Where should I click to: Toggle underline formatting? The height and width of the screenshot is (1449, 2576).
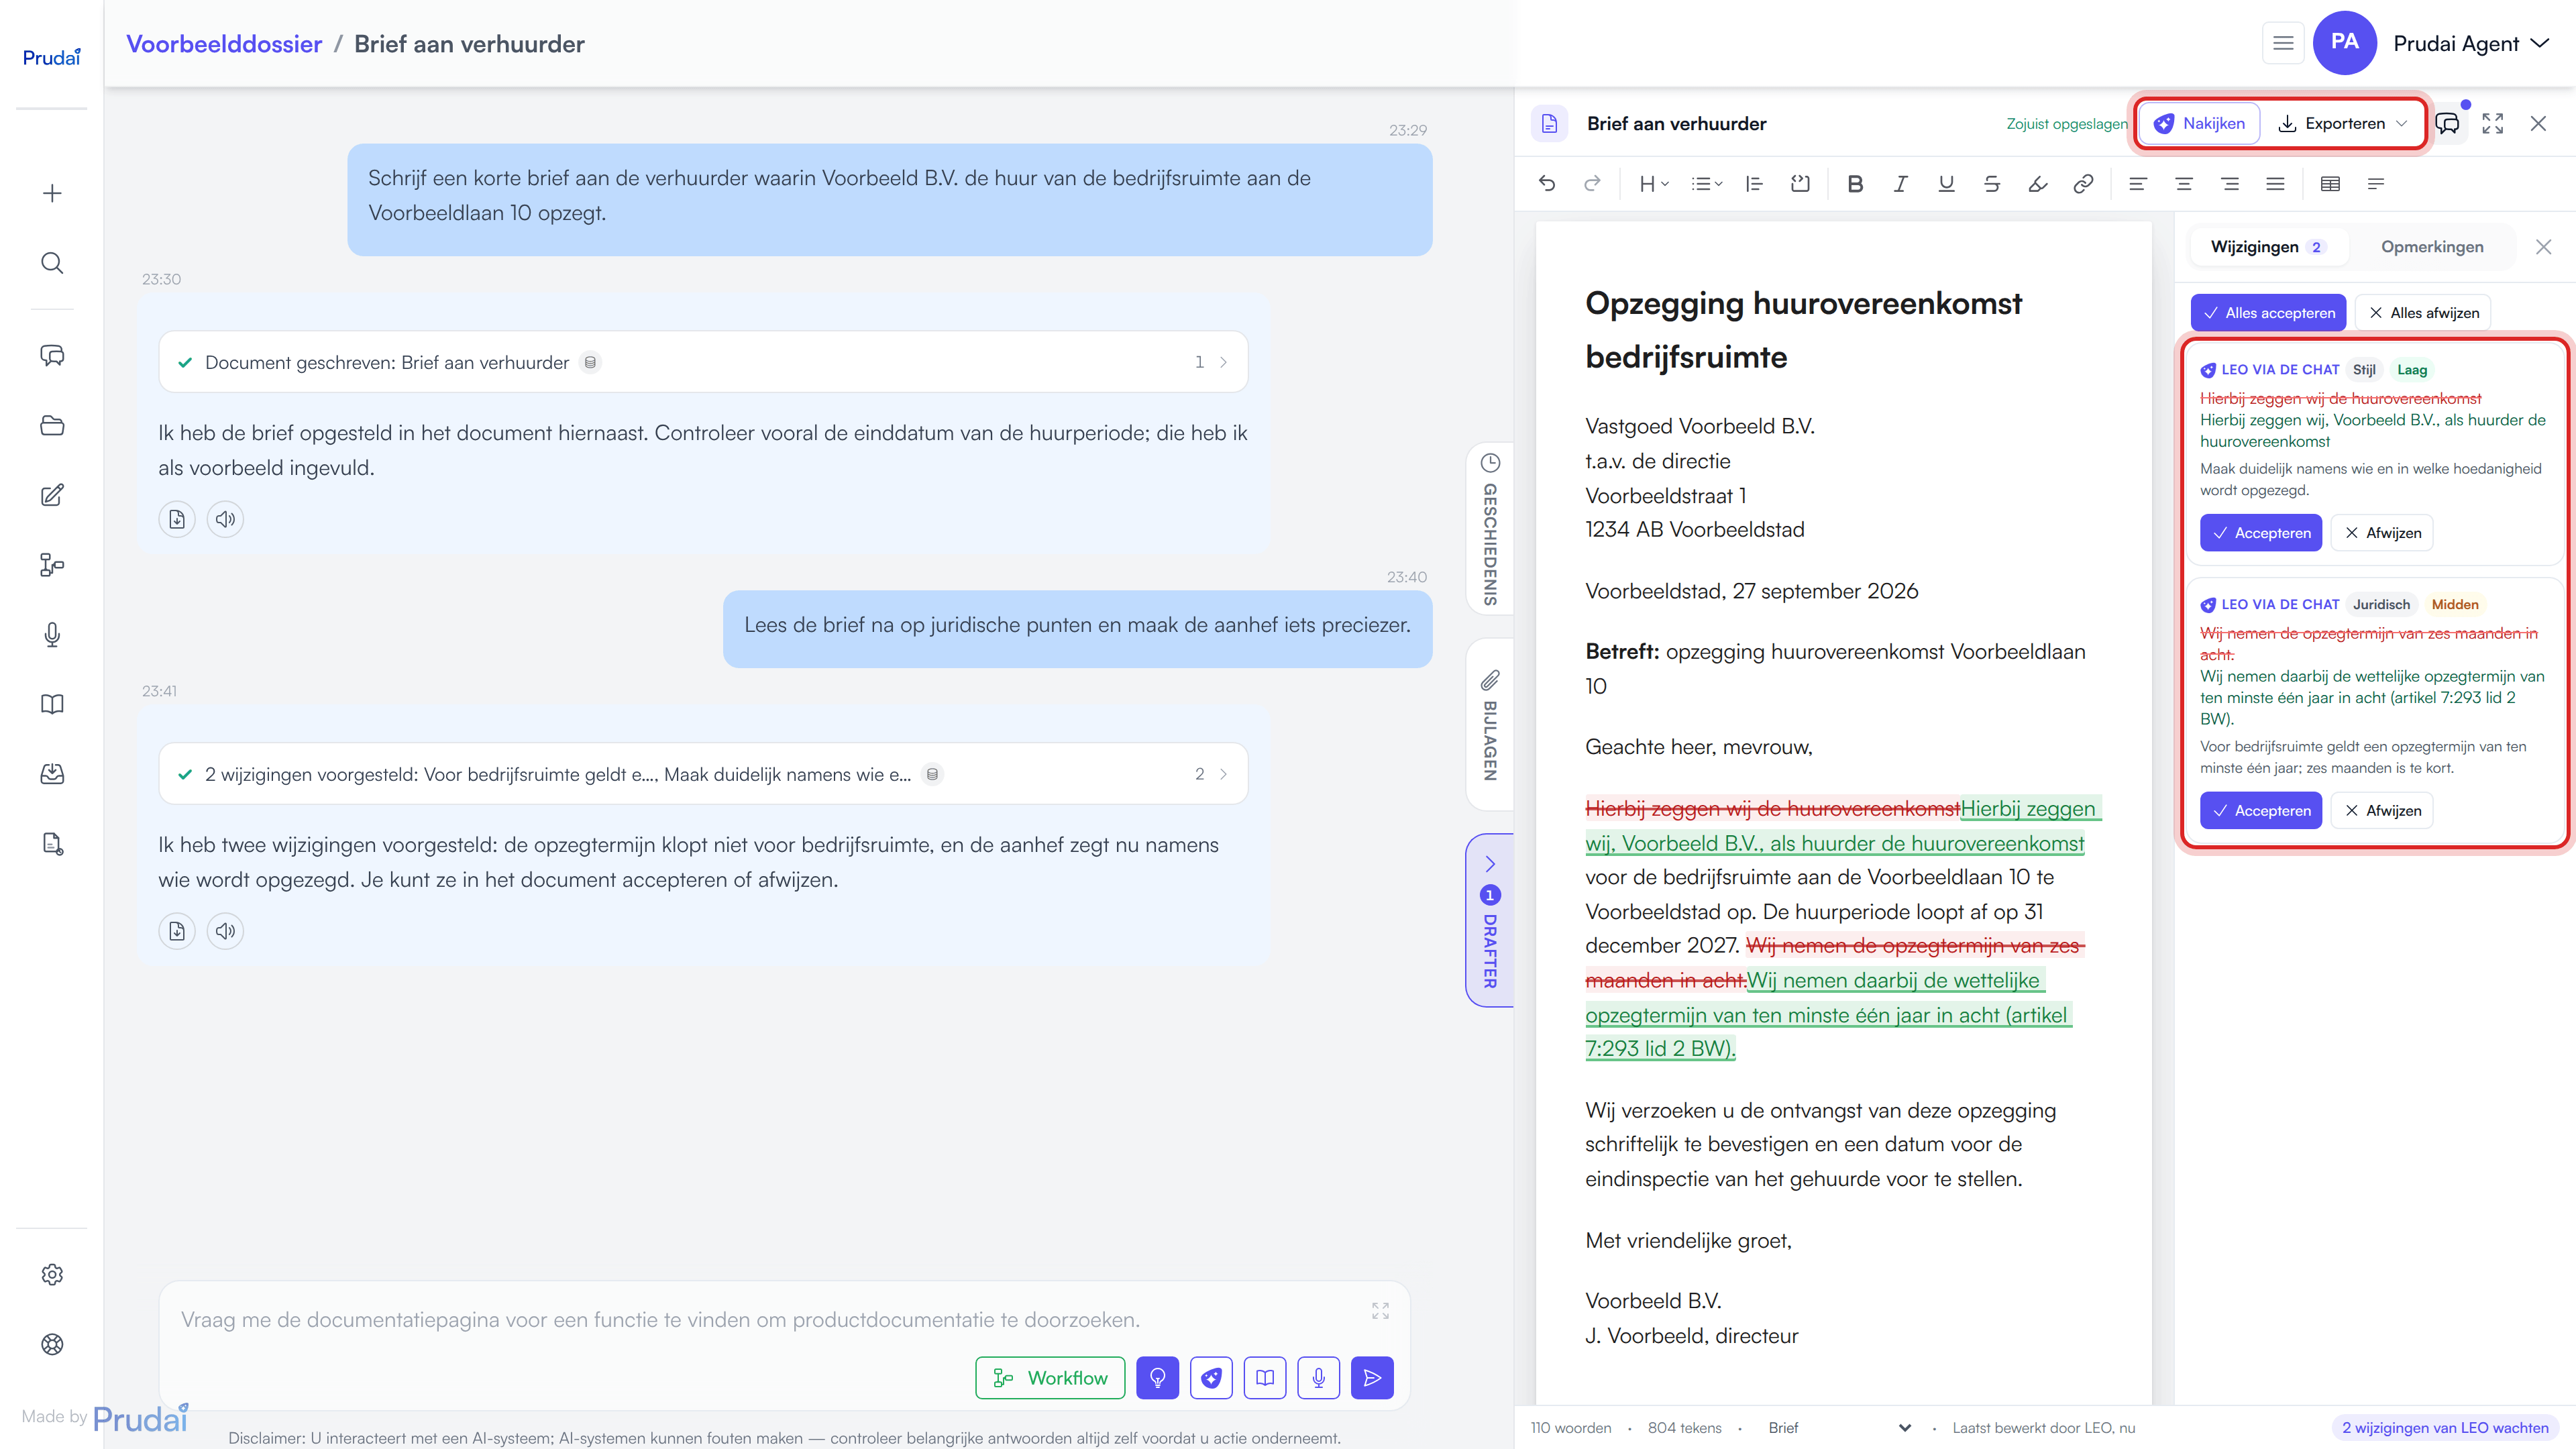pyautogui.click(x=1946, y=183)
